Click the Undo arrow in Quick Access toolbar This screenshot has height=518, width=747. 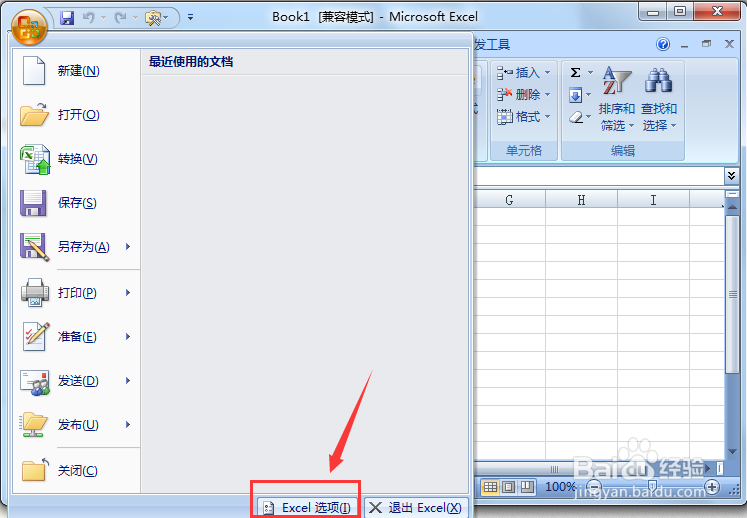coord(89,18)
